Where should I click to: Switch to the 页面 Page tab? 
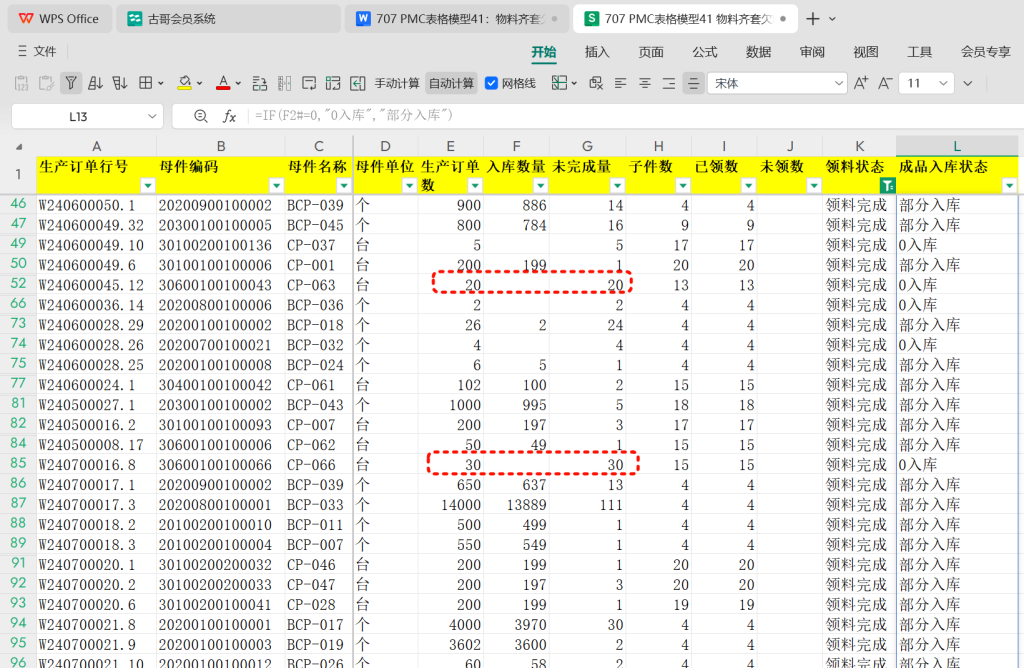point(650,52)
